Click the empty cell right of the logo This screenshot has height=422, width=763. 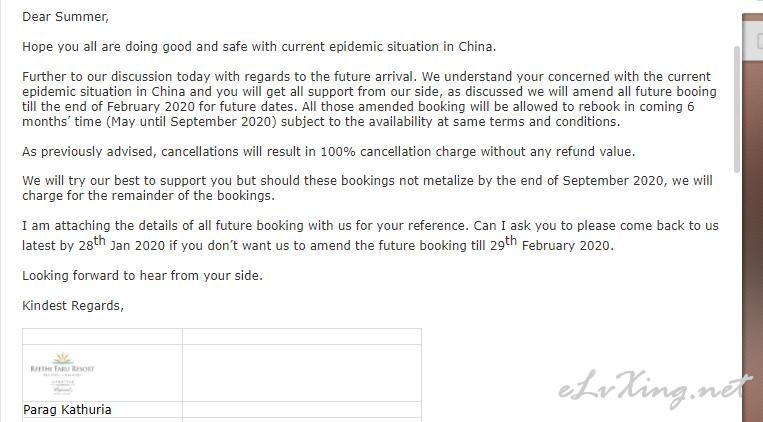[x=302, y=373]
